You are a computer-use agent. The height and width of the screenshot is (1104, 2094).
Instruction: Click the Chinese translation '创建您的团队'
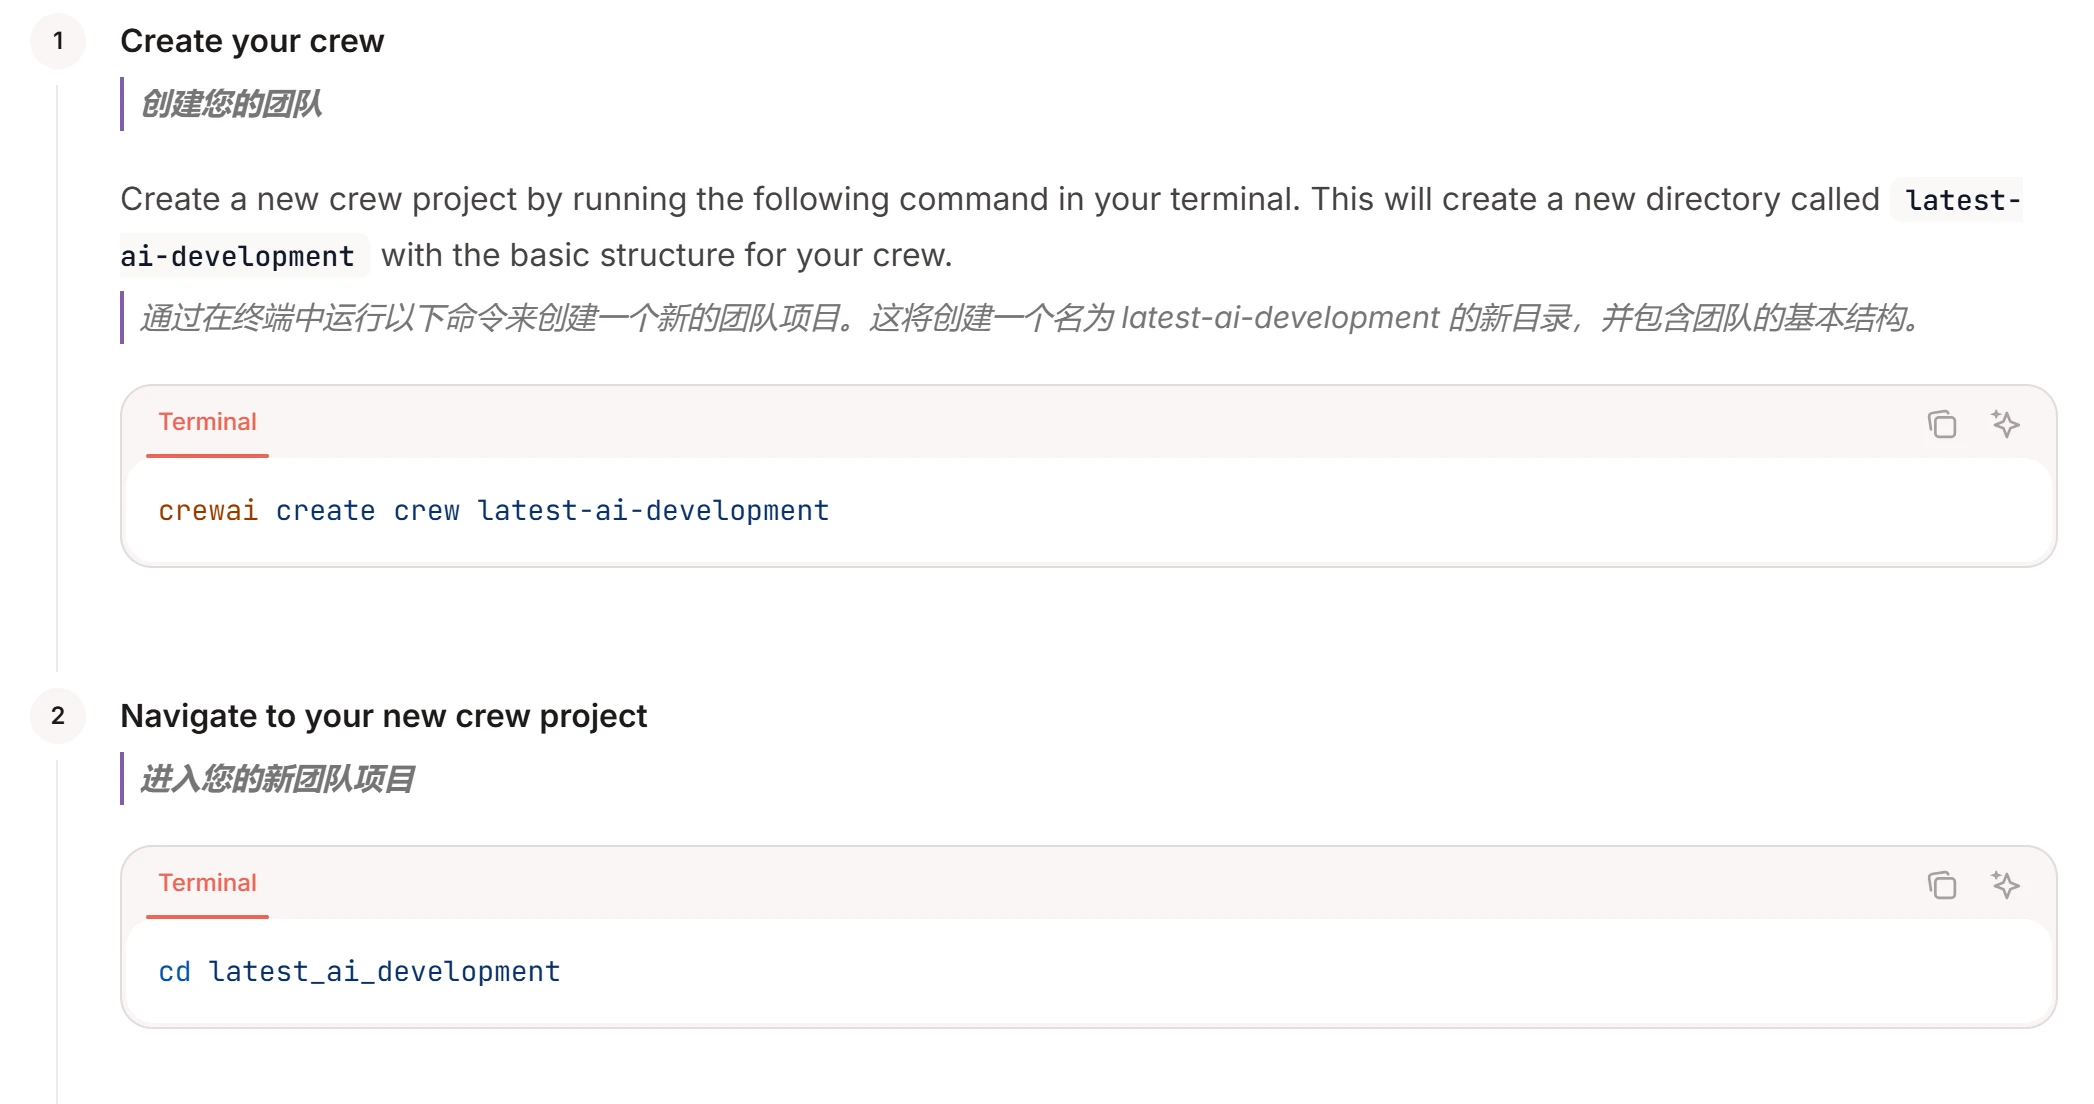(x=231, y=104)
